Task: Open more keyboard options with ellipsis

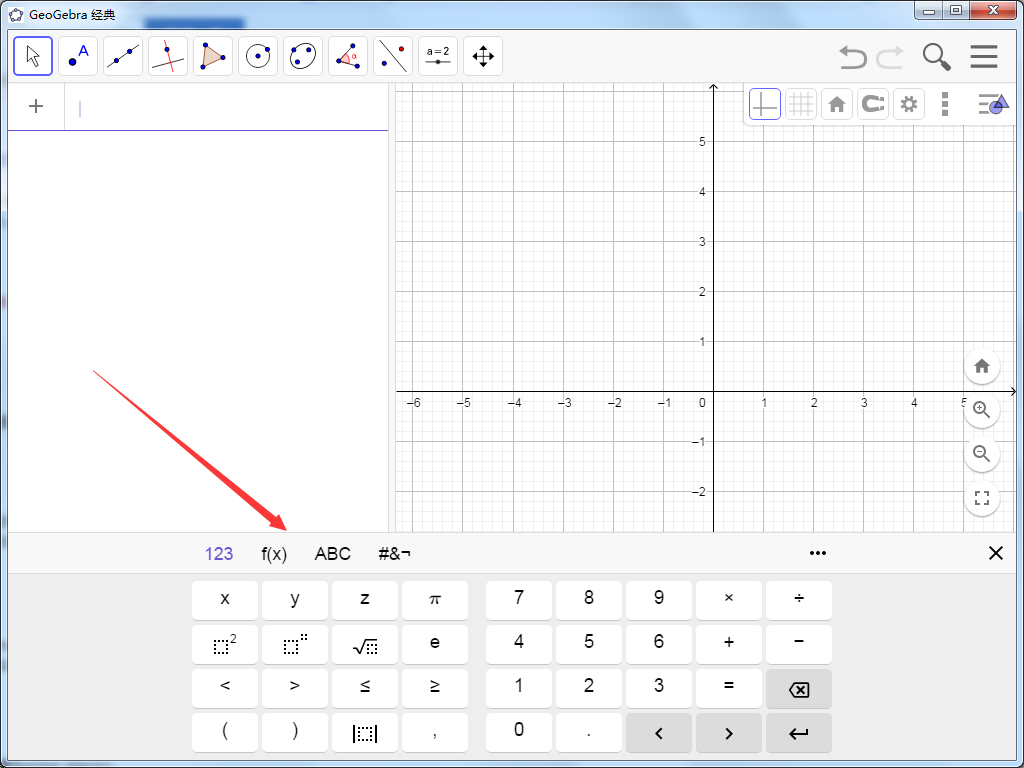Action: (818, 553)
